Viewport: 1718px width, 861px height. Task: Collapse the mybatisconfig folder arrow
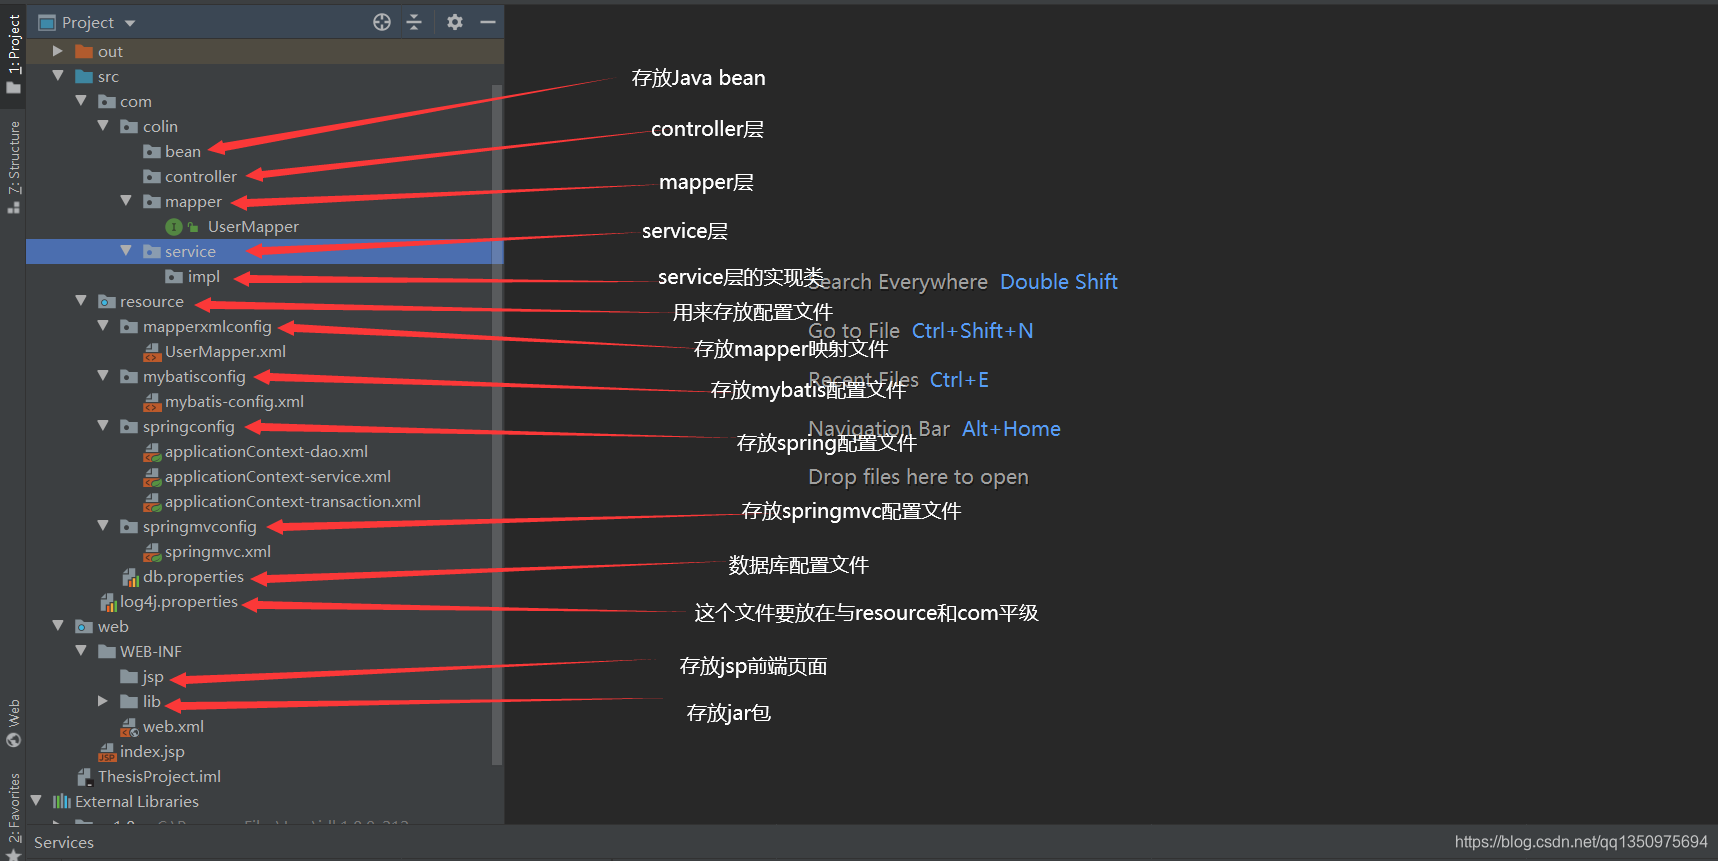[103, 376]
